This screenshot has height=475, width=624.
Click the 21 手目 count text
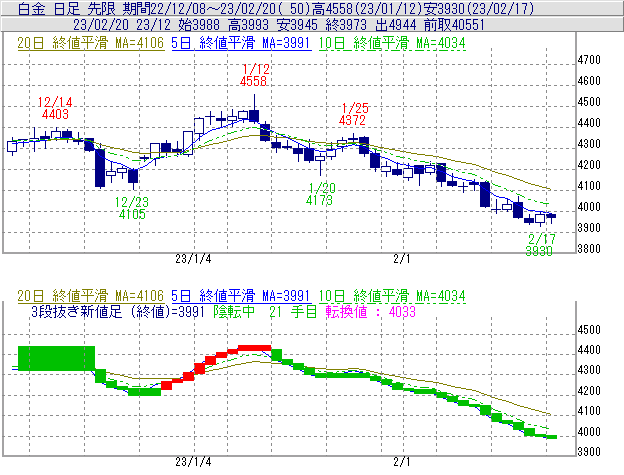coord(293,311)
